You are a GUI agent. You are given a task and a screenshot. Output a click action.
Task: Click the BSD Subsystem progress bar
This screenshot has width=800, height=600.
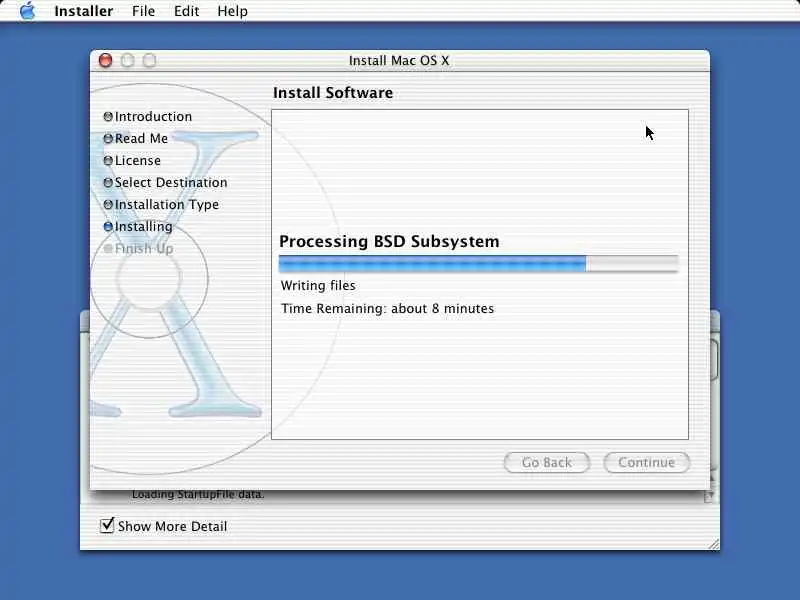(x=479, y=264)
